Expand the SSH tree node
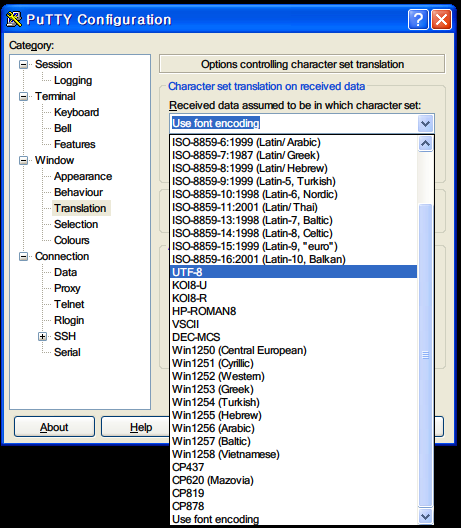The width and height of the screenshot is (461, 528). click(x=42, y=336)
